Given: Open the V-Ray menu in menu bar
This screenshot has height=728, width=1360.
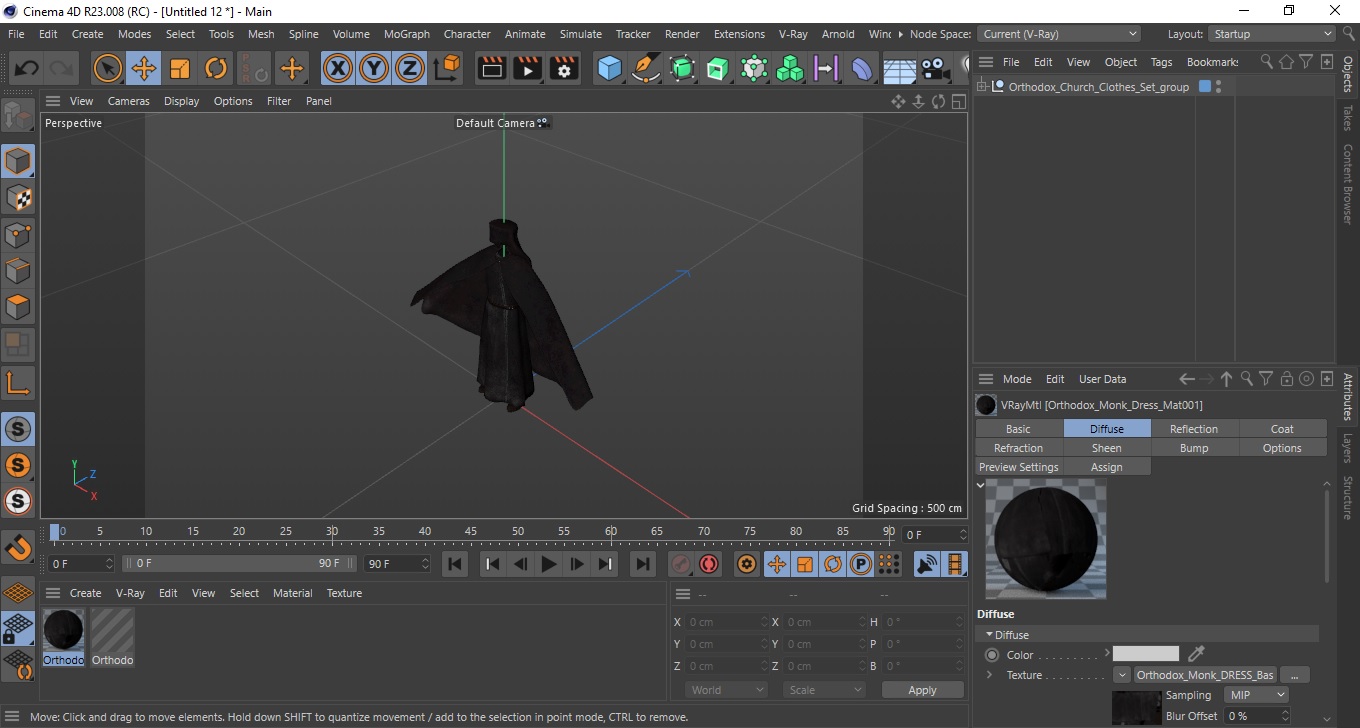Looking at the screenshot, I should (x=793, y=34).
